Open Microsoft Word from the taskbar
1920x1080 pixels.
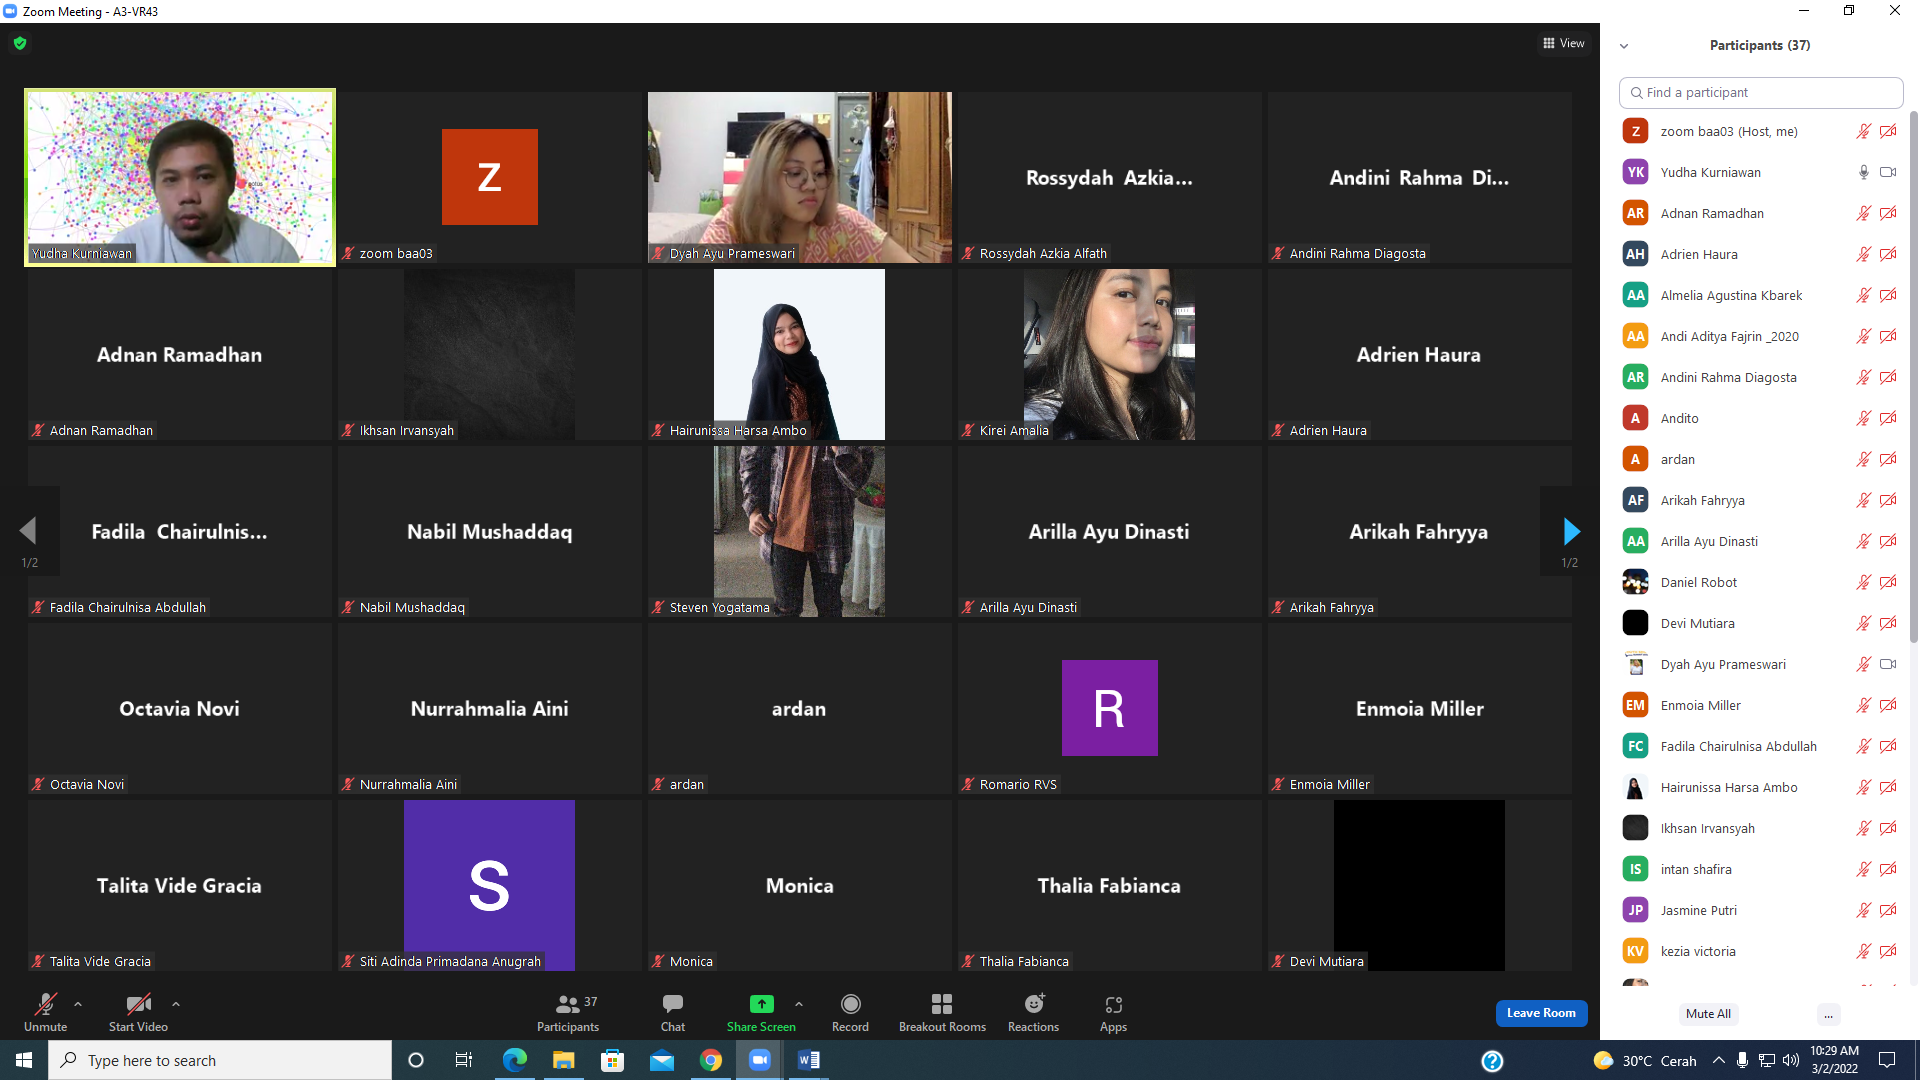pyautogui.click(x=809, y=1060)
